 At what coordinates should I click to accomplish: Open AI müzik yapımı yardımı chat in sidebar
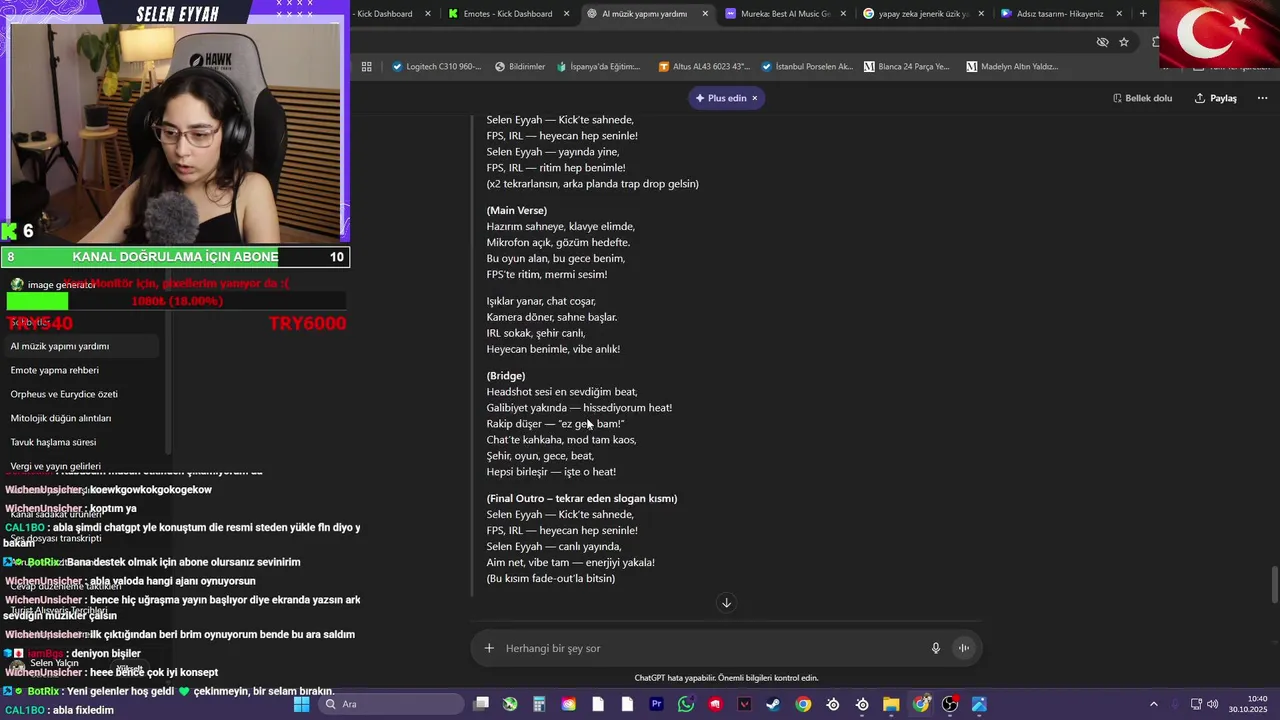tap(80, 346)
